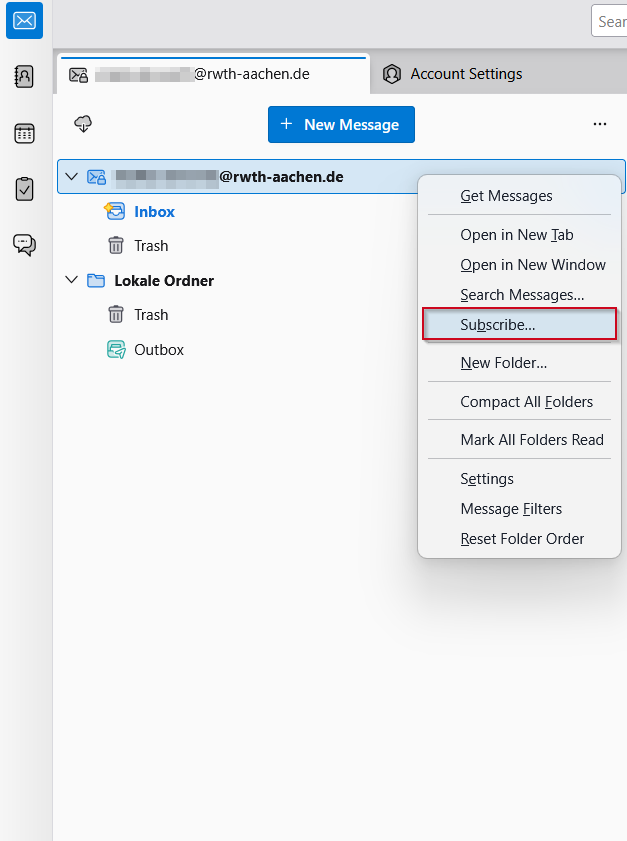Select the Outbox folder label

pos(159,350)
